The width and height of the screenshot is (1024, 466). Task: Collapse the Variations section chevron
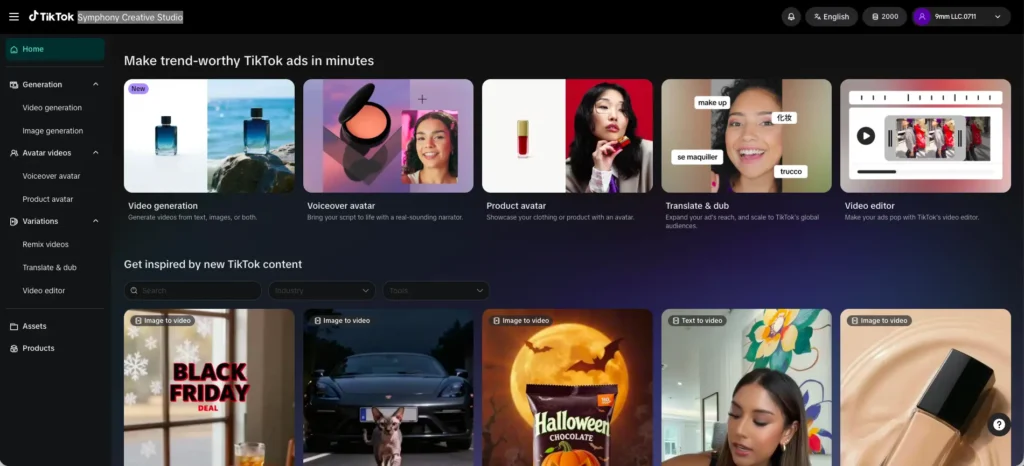95,221
